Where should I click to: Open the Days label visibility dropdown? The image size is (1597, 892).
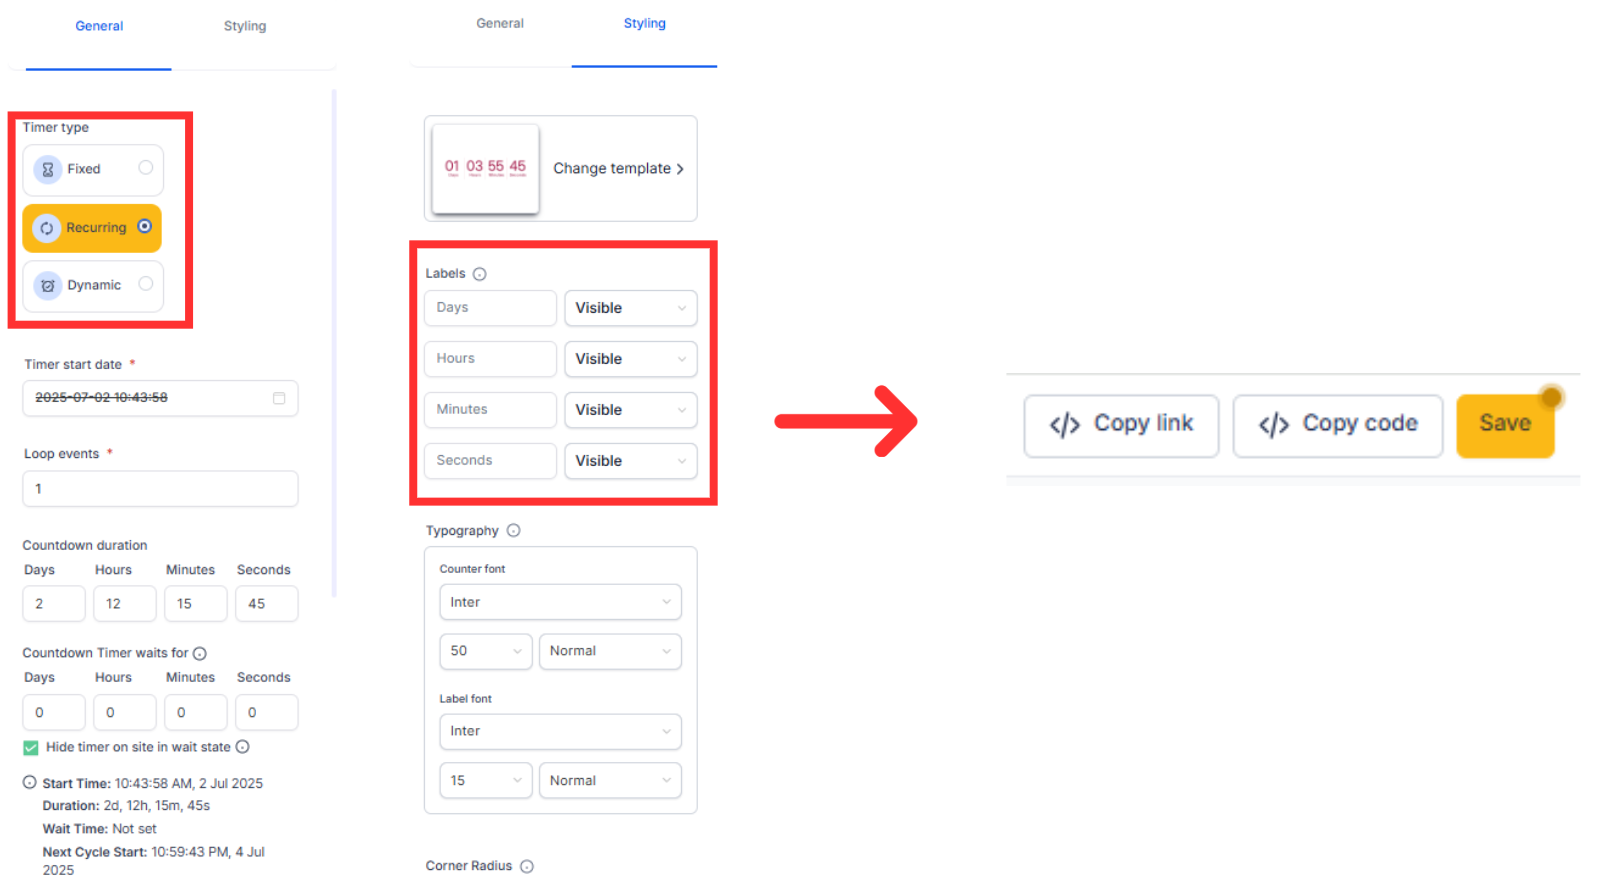pos(630,308)
